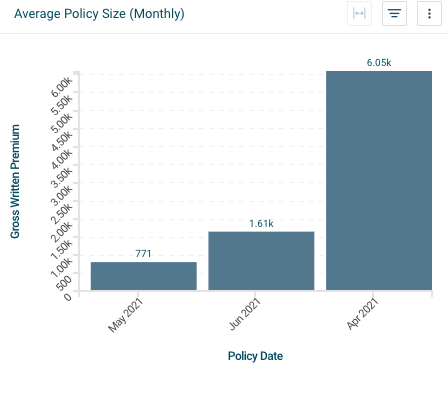
Task: Click the fit-width arrows icon
Action: [x=359, y=14]
